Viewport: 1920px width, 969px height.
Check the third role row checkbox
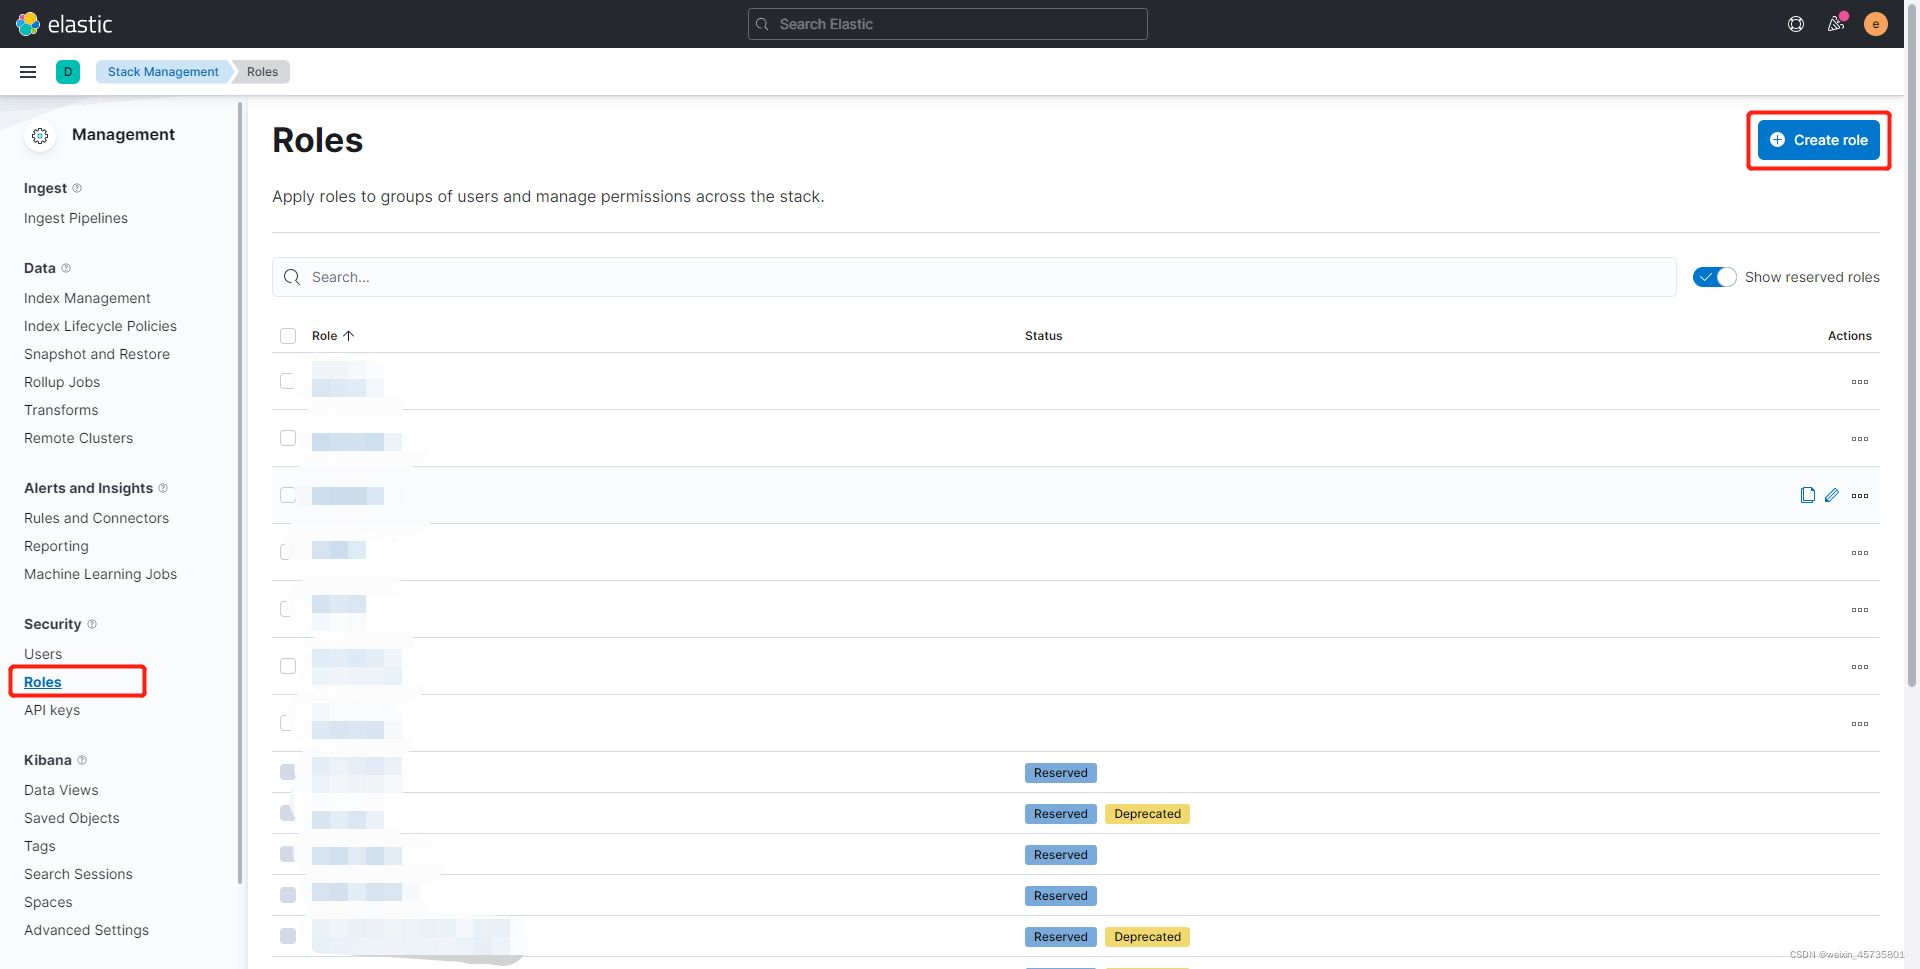coord(288,495)
